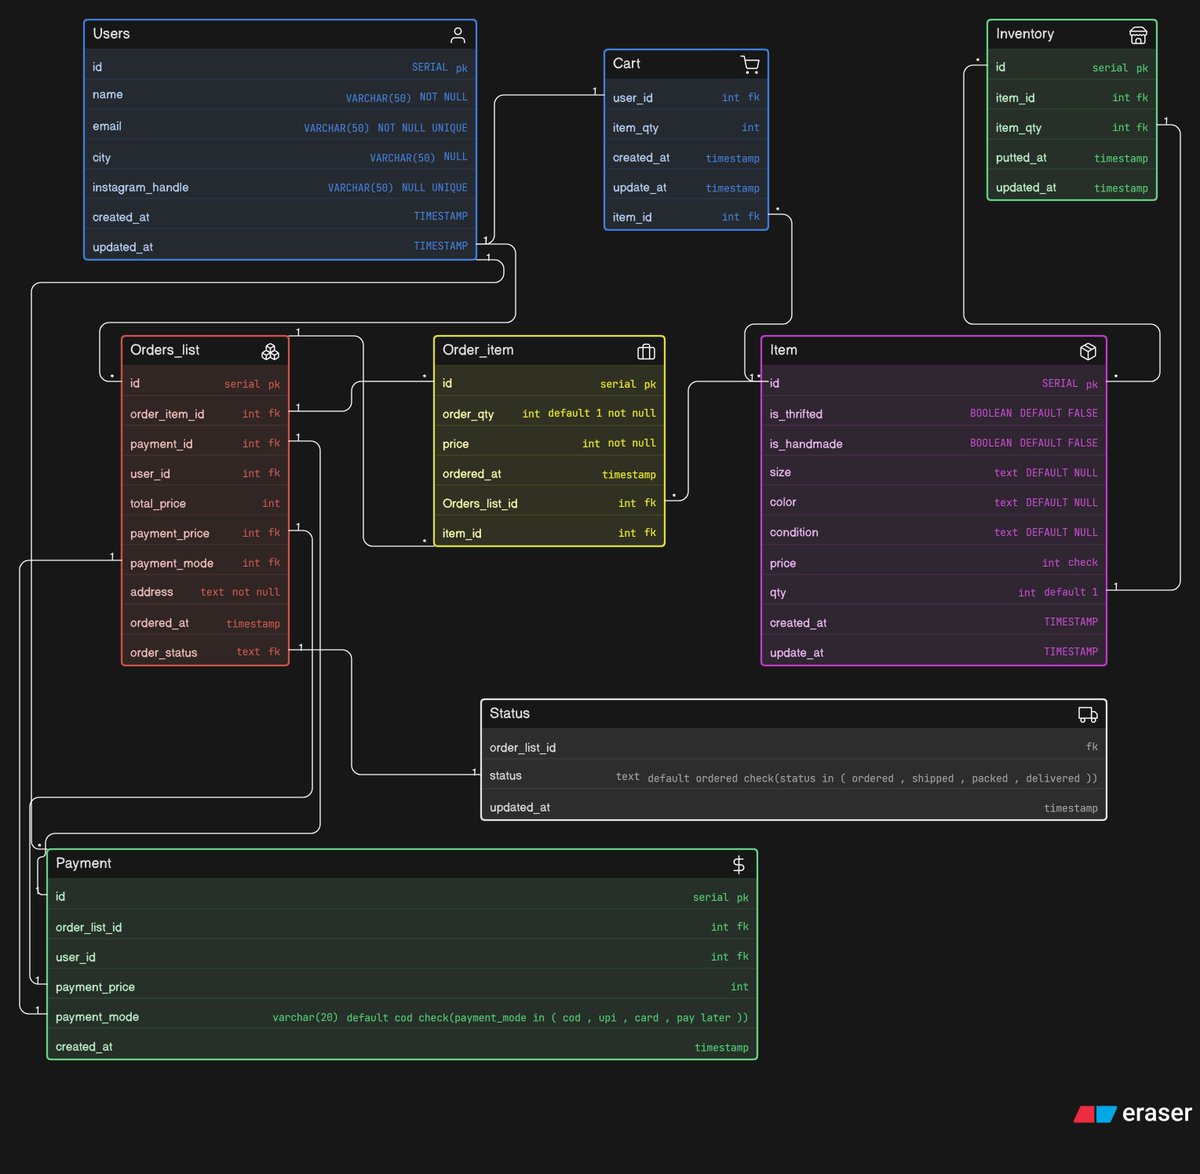
Task: Click the eraser logo
Action: click(x=1133, y=1113)
